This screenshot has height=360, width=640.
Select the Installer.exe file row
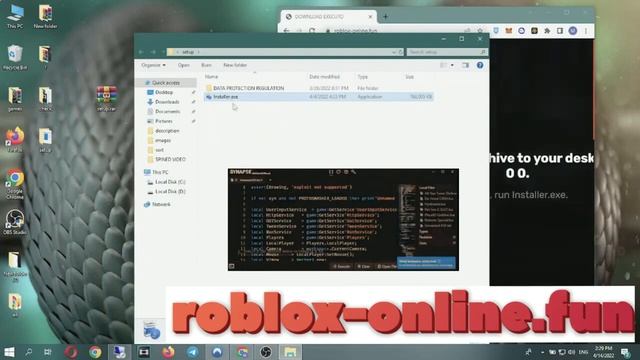[318, 97]
